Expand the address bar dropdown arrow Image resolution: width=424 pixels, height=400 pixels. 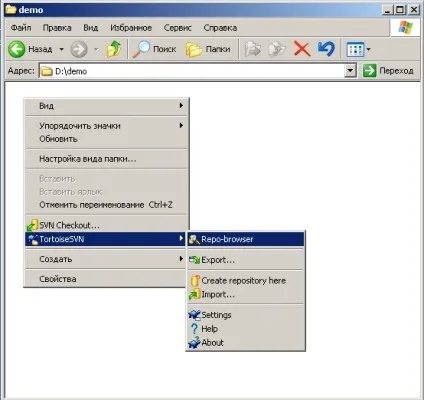[x=350, y=71]
